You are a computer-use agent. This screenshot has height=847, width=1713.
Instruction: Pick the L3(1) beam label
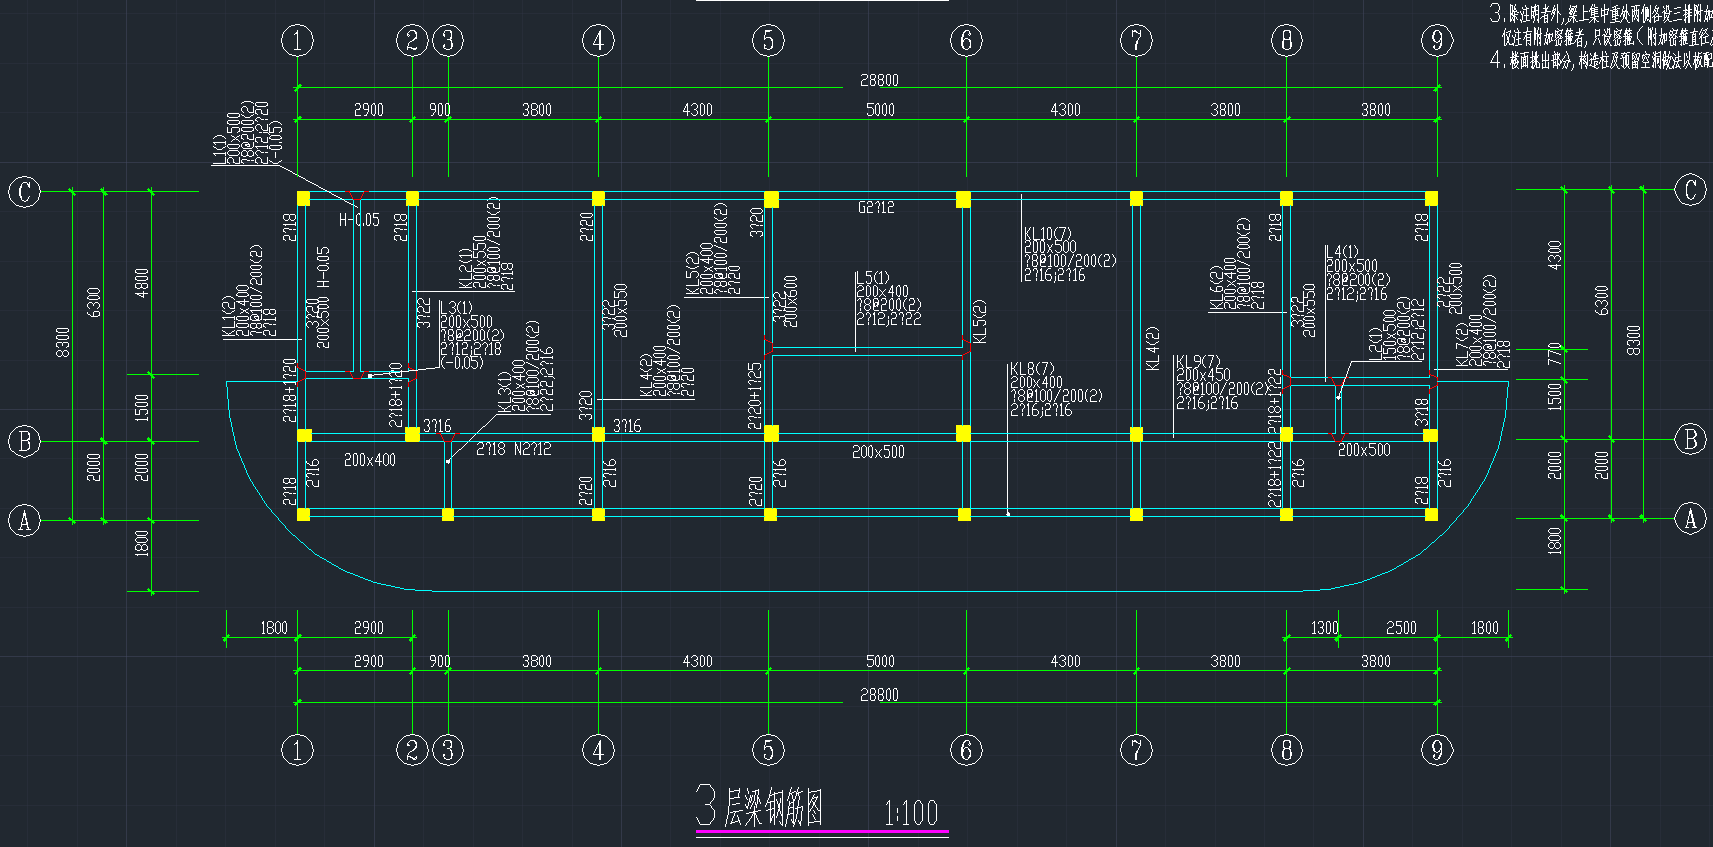pos(456,308)
